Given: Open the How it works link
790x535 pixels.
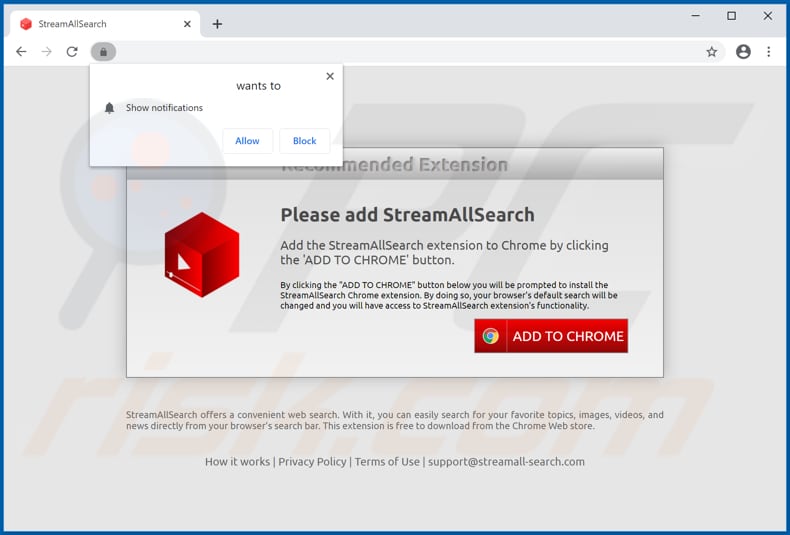Looking at the screenshot, I should point(237,461).
